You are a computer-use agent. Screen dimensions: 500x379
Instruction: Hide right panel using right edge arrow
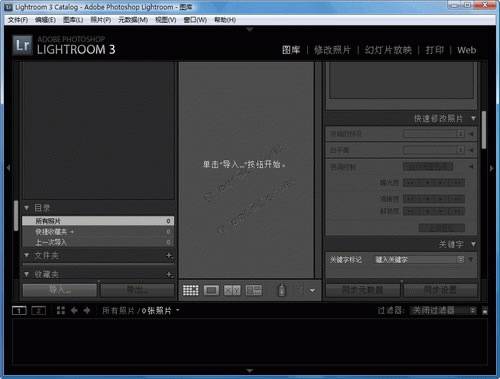(x=492, y=168)
